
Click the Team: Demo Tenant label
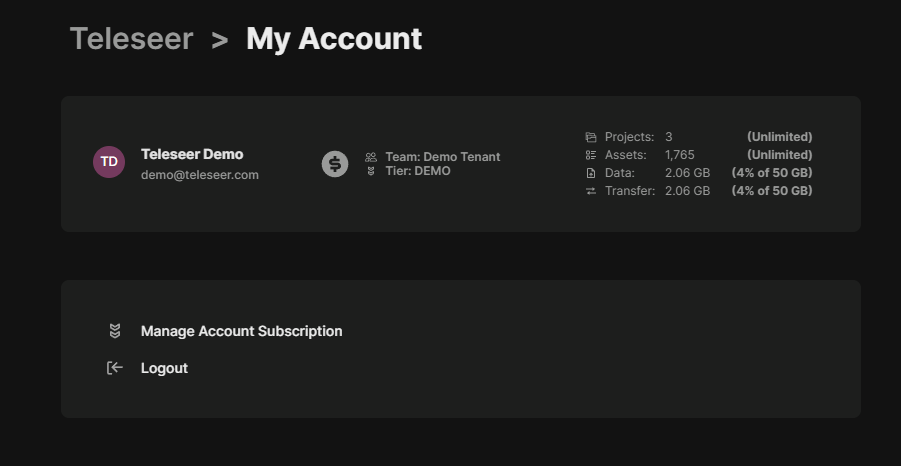[x=442, y=157]
